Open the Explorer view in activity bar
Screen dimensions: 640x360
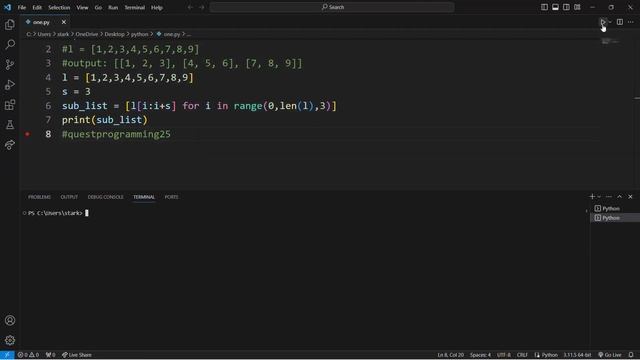coord(10,24)
